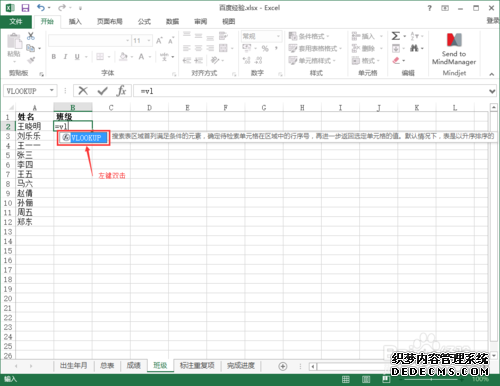This screenshot has width=500, height=386.
Task: Add new sheet with plus icon
Action: tap(283, 366)
